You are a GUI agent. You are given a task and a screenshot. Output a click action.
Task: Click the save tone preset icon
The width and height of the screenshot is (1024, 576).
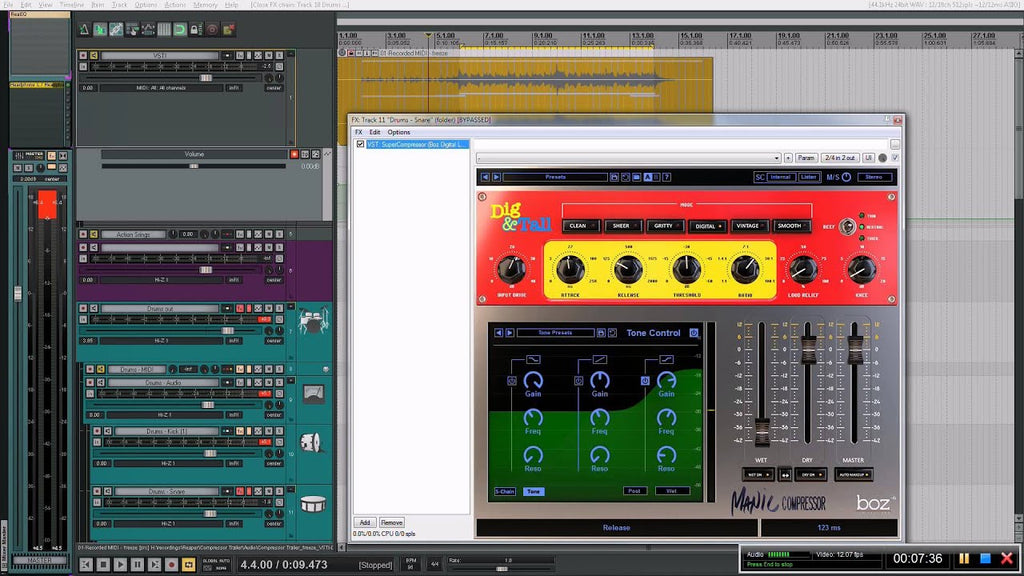601,333
